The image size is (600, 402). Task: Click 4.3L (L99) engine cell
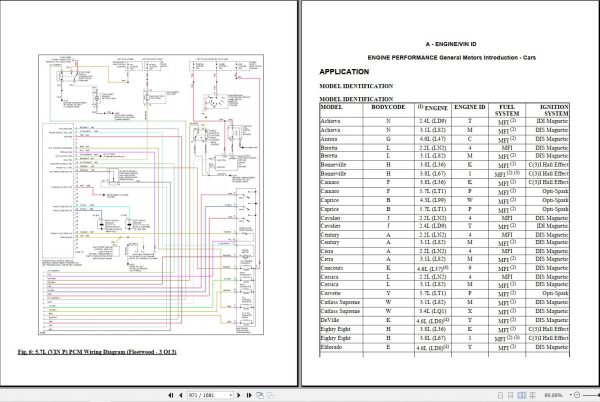tap(432, 200)
